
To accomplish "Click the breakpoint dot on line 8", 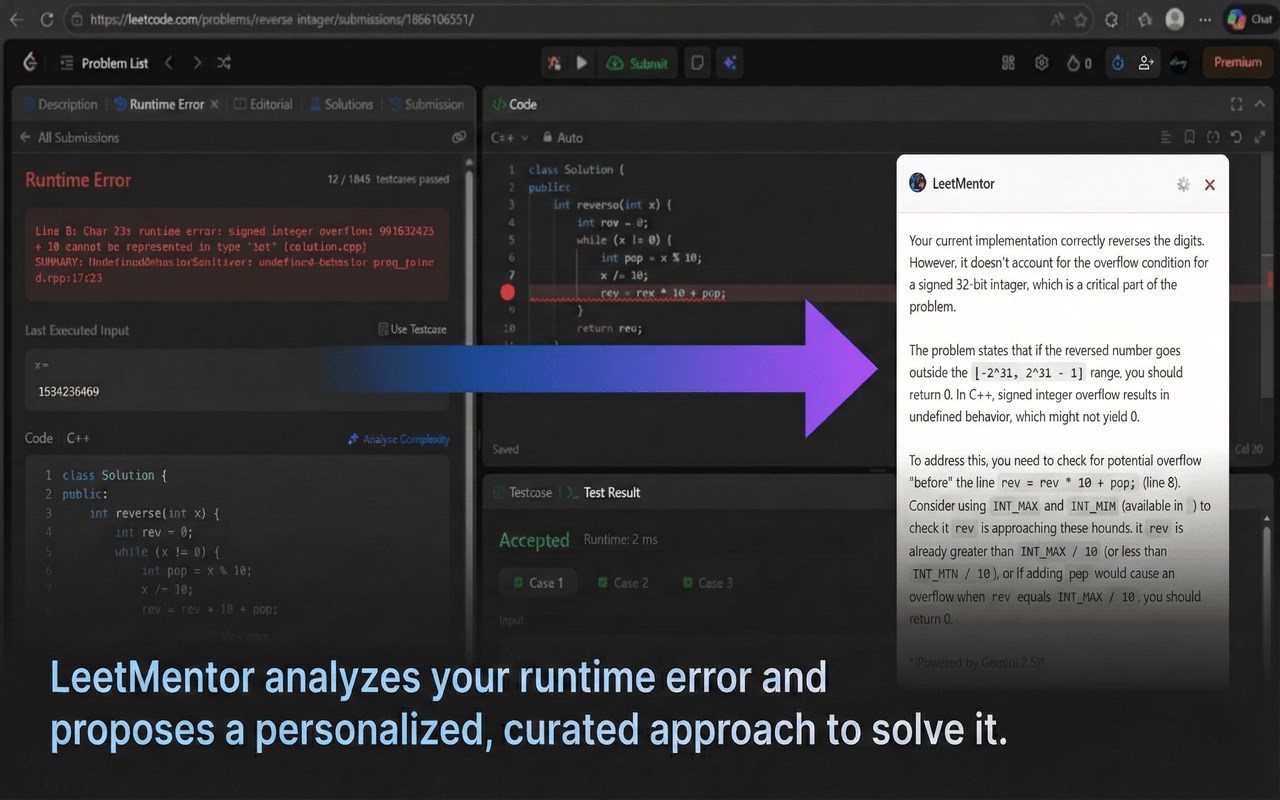I will point(507,293).
